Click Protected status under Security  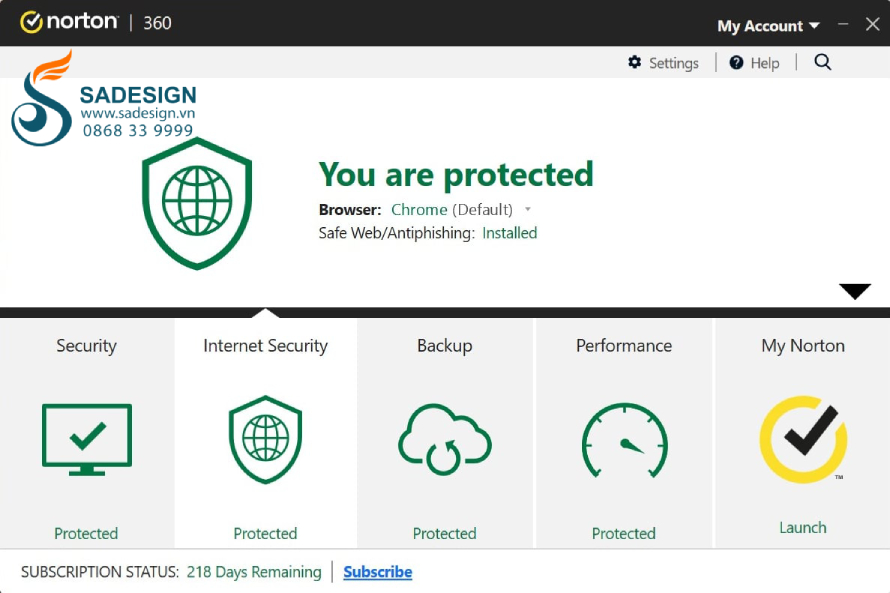pos(86,533)
